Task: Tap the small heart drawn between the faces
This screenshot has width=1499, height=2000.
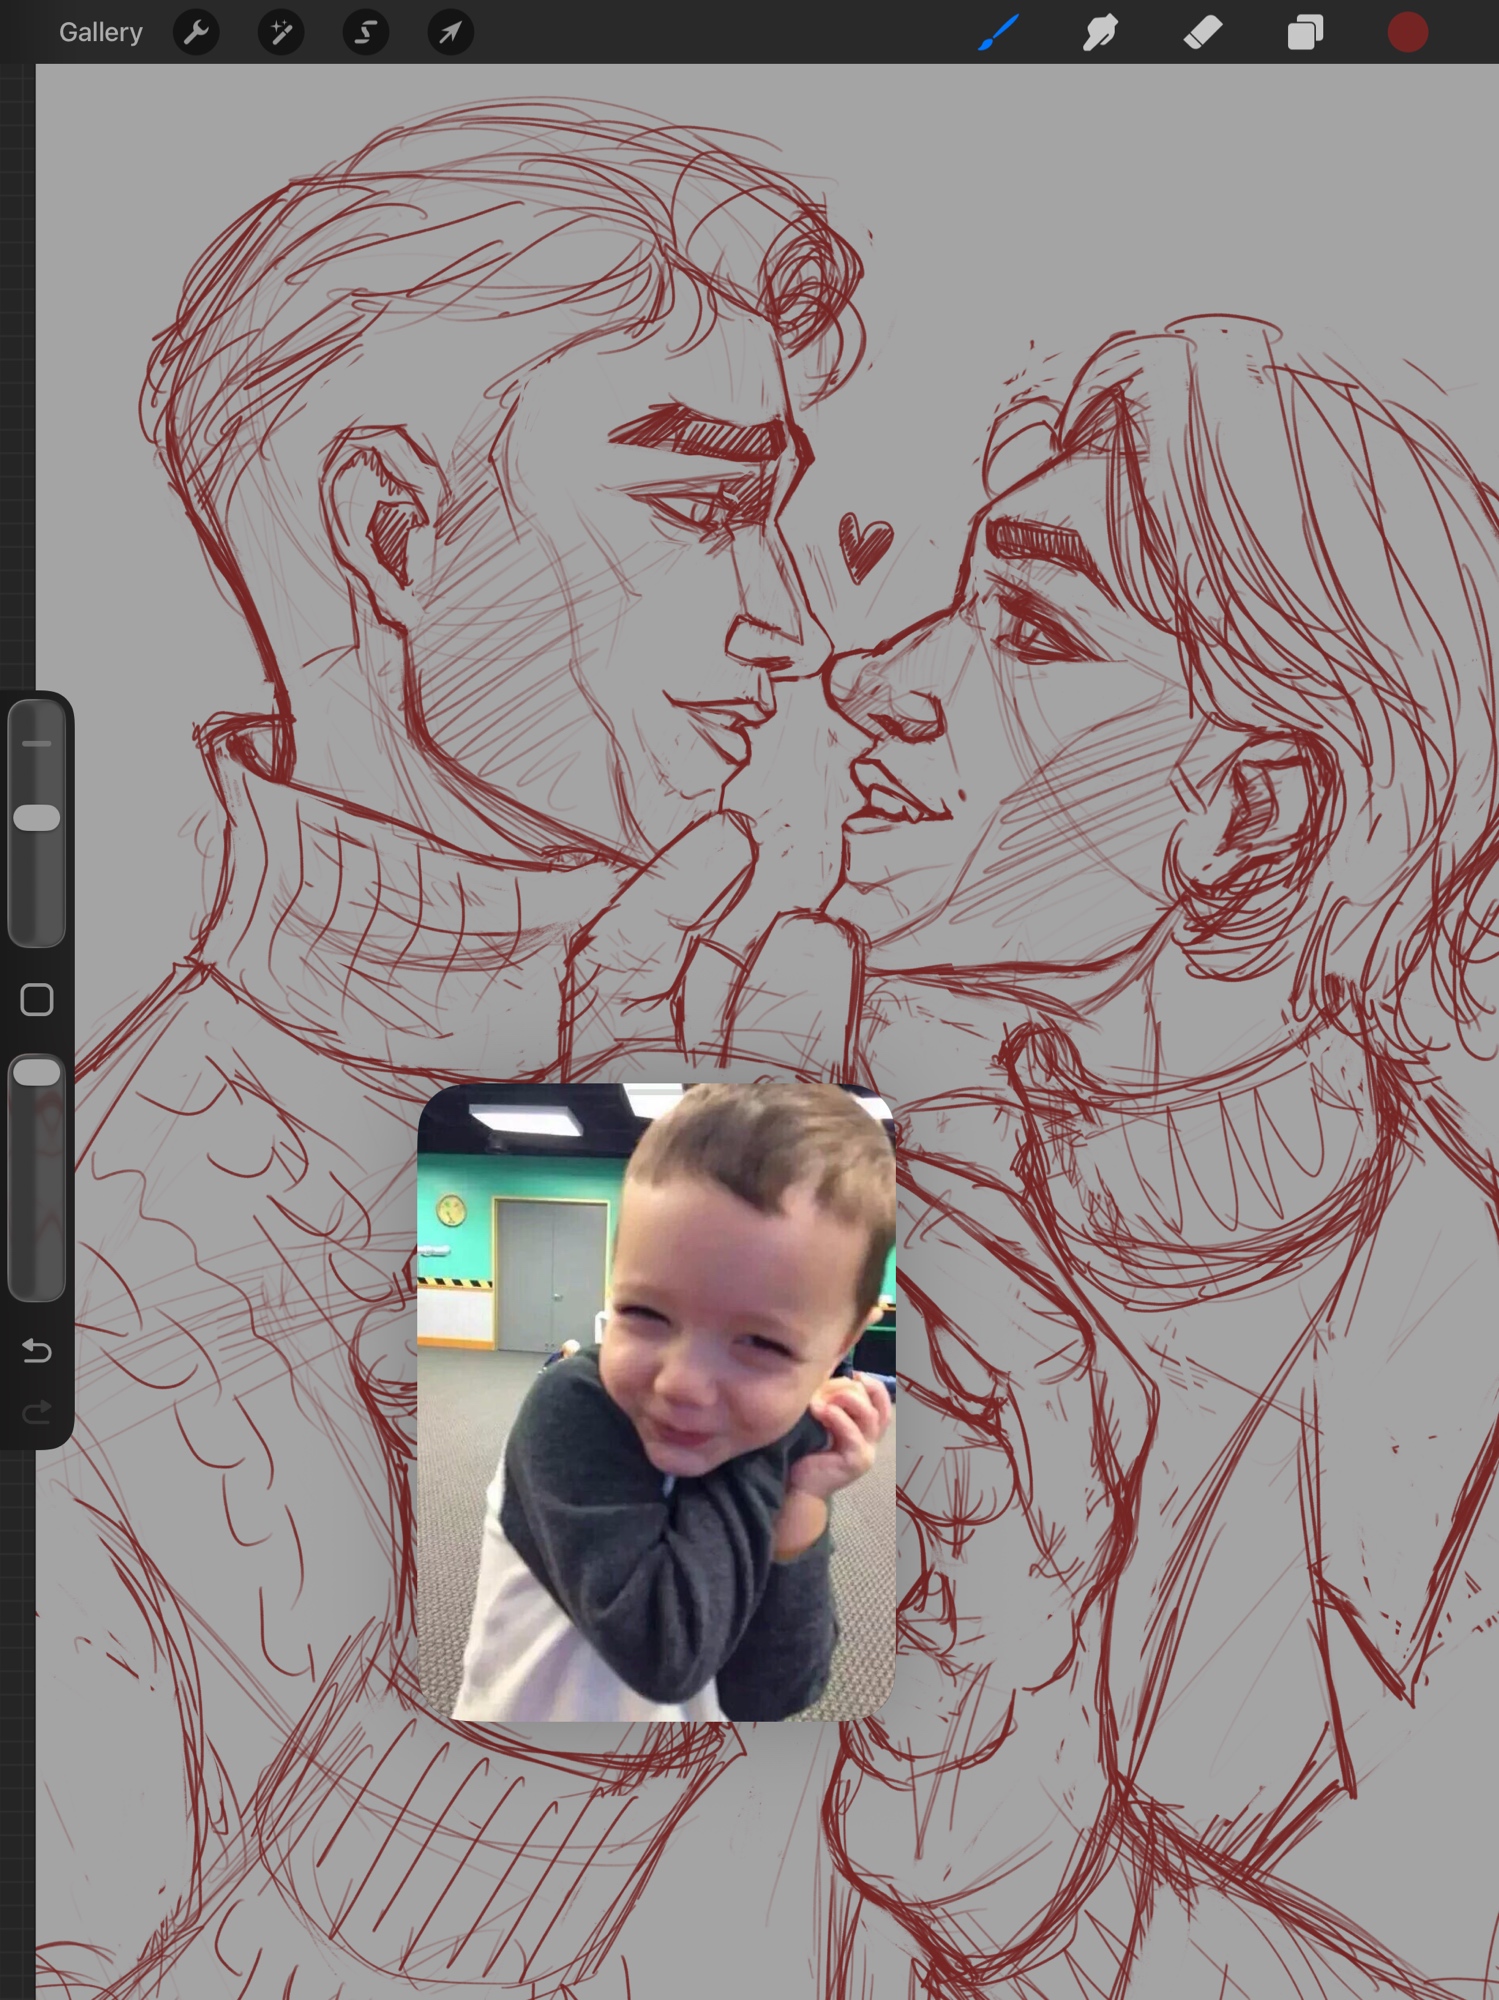Action: click(863, 543)
